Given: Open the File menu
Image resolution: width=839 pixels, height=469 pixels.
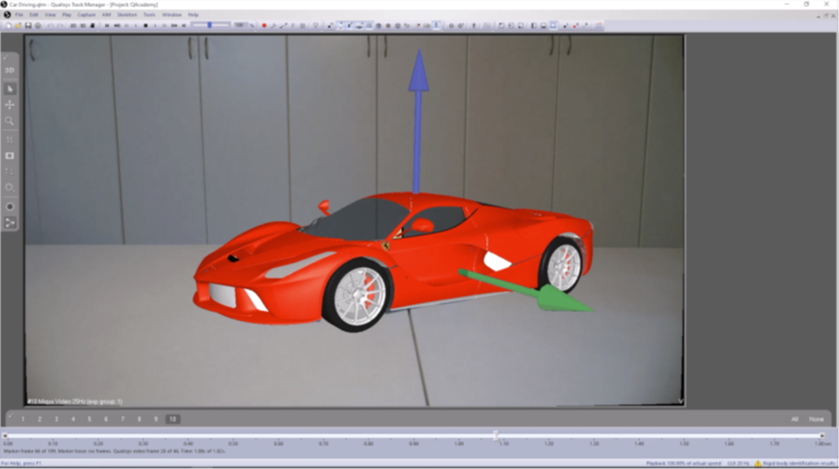Looking at the screenshot, I should pyautogui.click(x=19, y=15).
